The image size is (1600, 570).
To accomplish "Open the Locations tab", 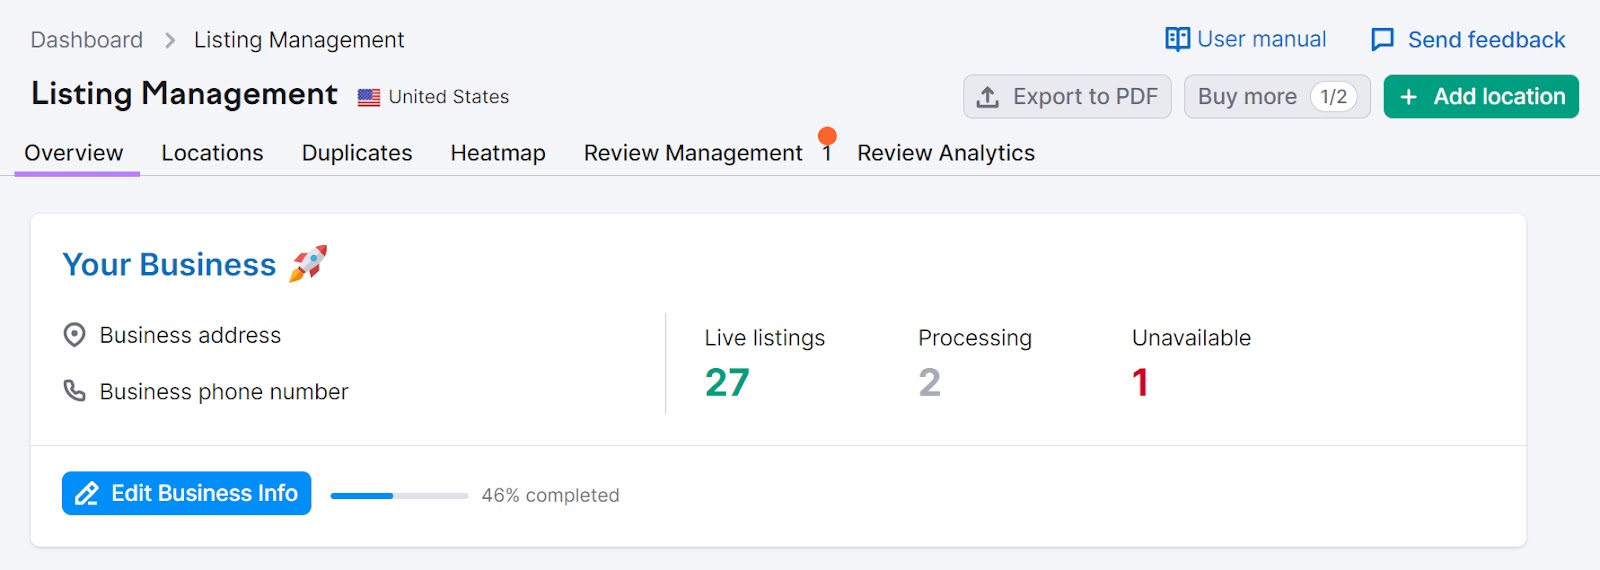I will coord(212,153).
